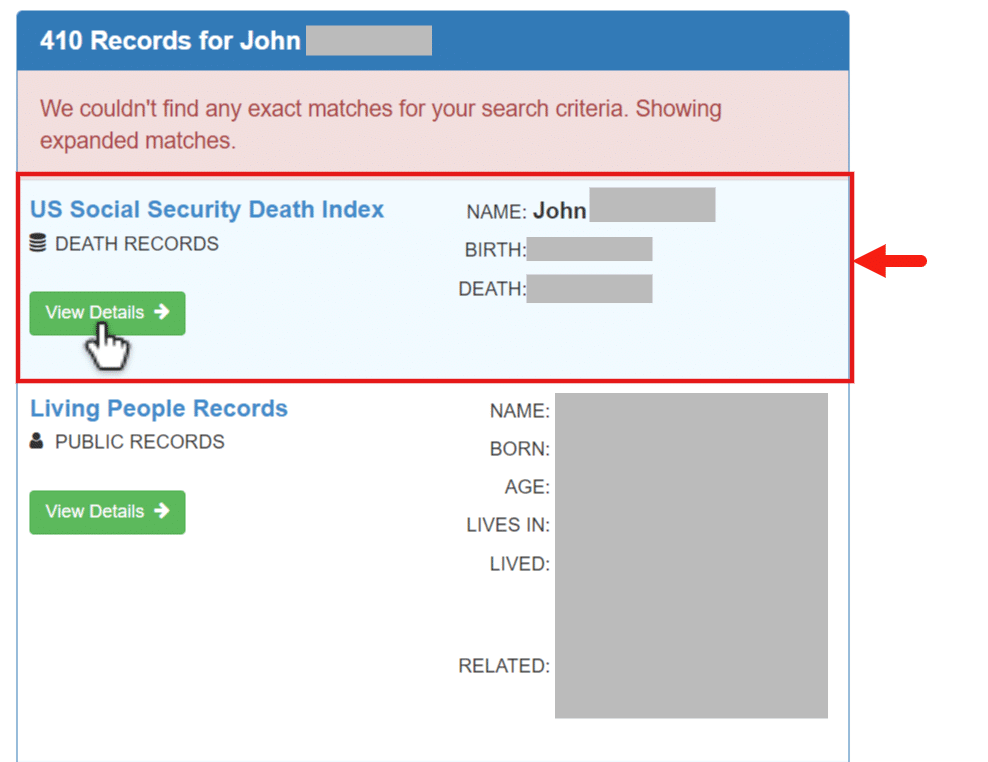Open the Living People Records link
The image size is (988, 762).
pyautogui.click(x=159, y=408)
